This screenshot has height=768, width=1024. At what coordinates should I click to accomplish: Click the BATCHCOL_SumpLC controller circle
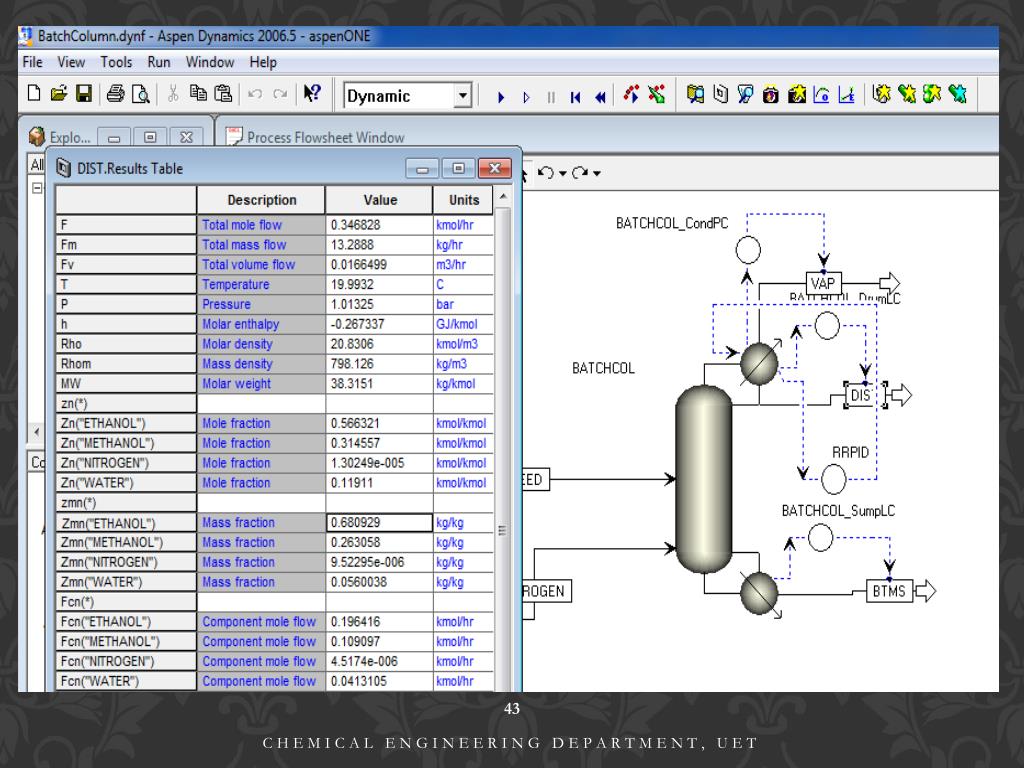(x=821, y=538)
